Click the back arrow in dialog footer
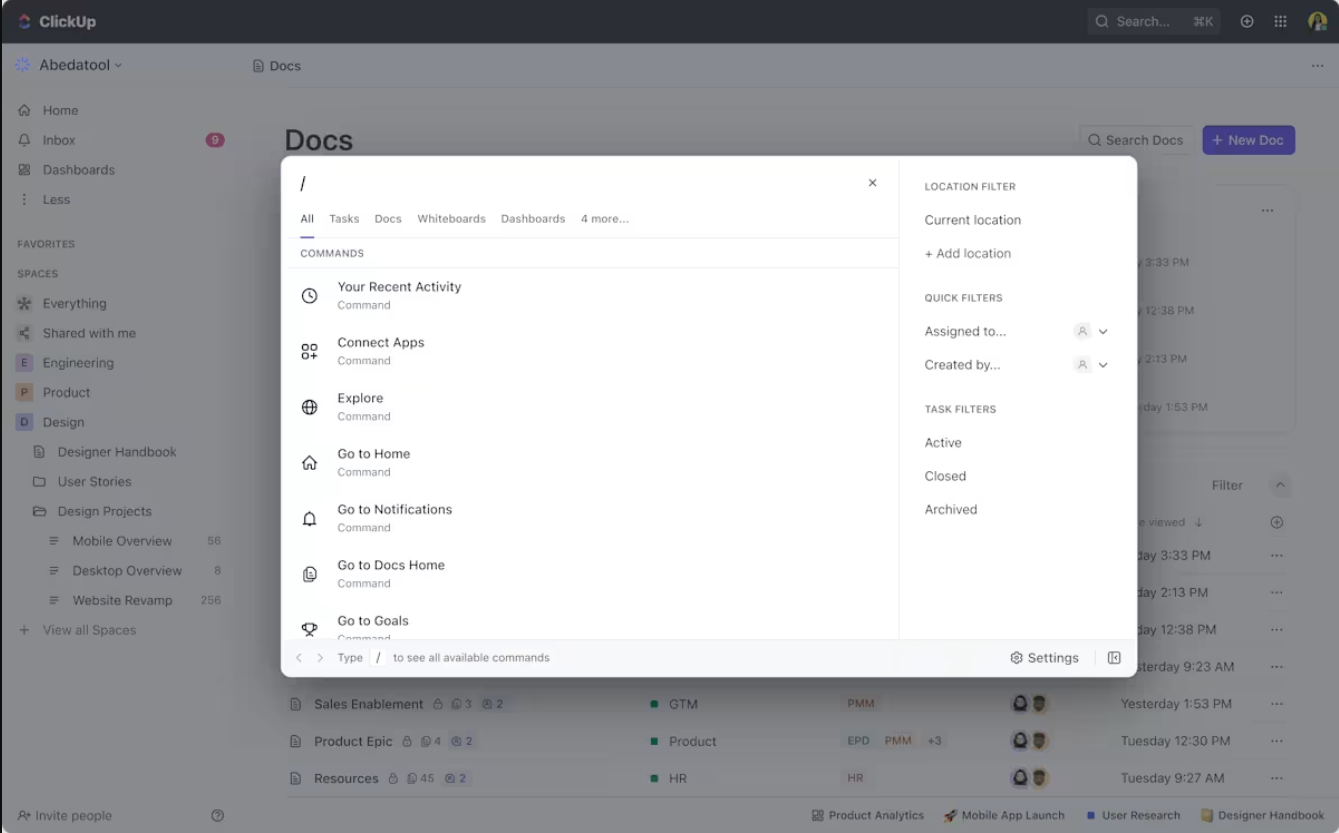Screen dimensions: 1339x833 coord(299,658)
